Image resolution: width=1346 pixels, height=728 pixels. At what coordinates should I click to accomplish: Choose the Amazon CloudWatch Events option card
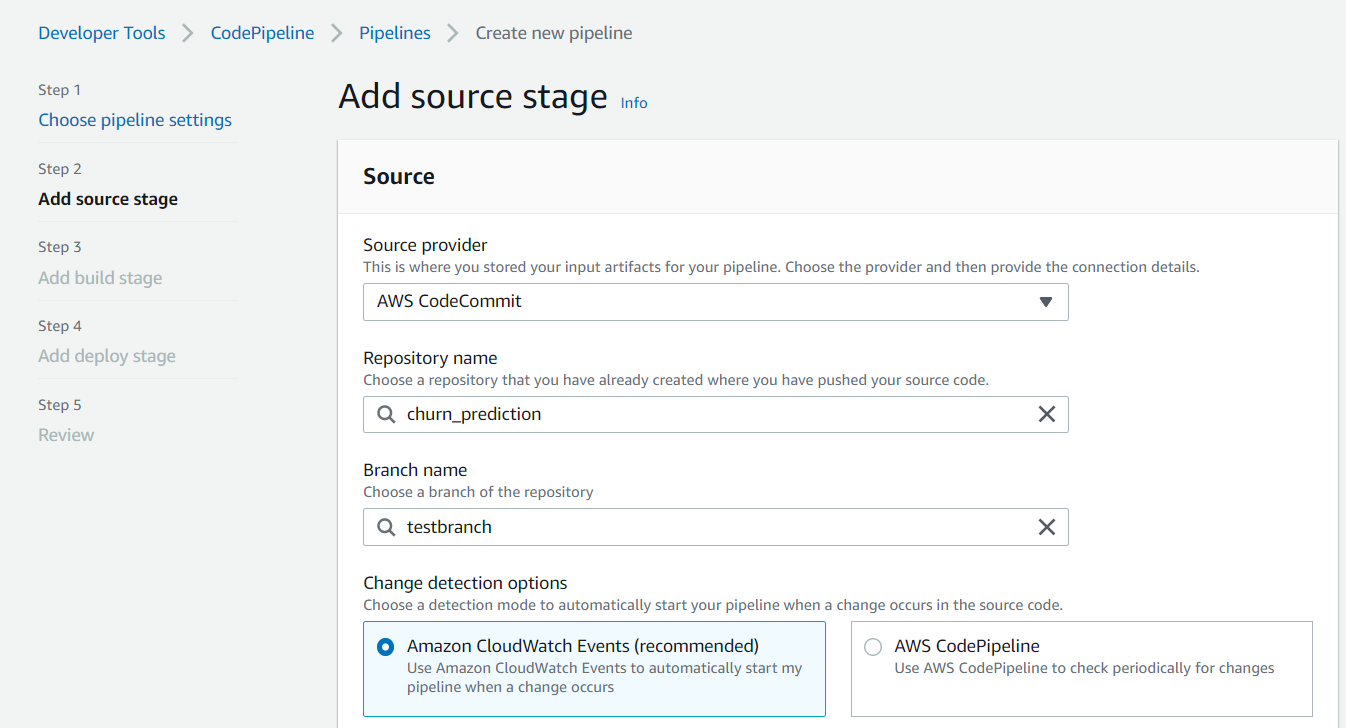594,669
